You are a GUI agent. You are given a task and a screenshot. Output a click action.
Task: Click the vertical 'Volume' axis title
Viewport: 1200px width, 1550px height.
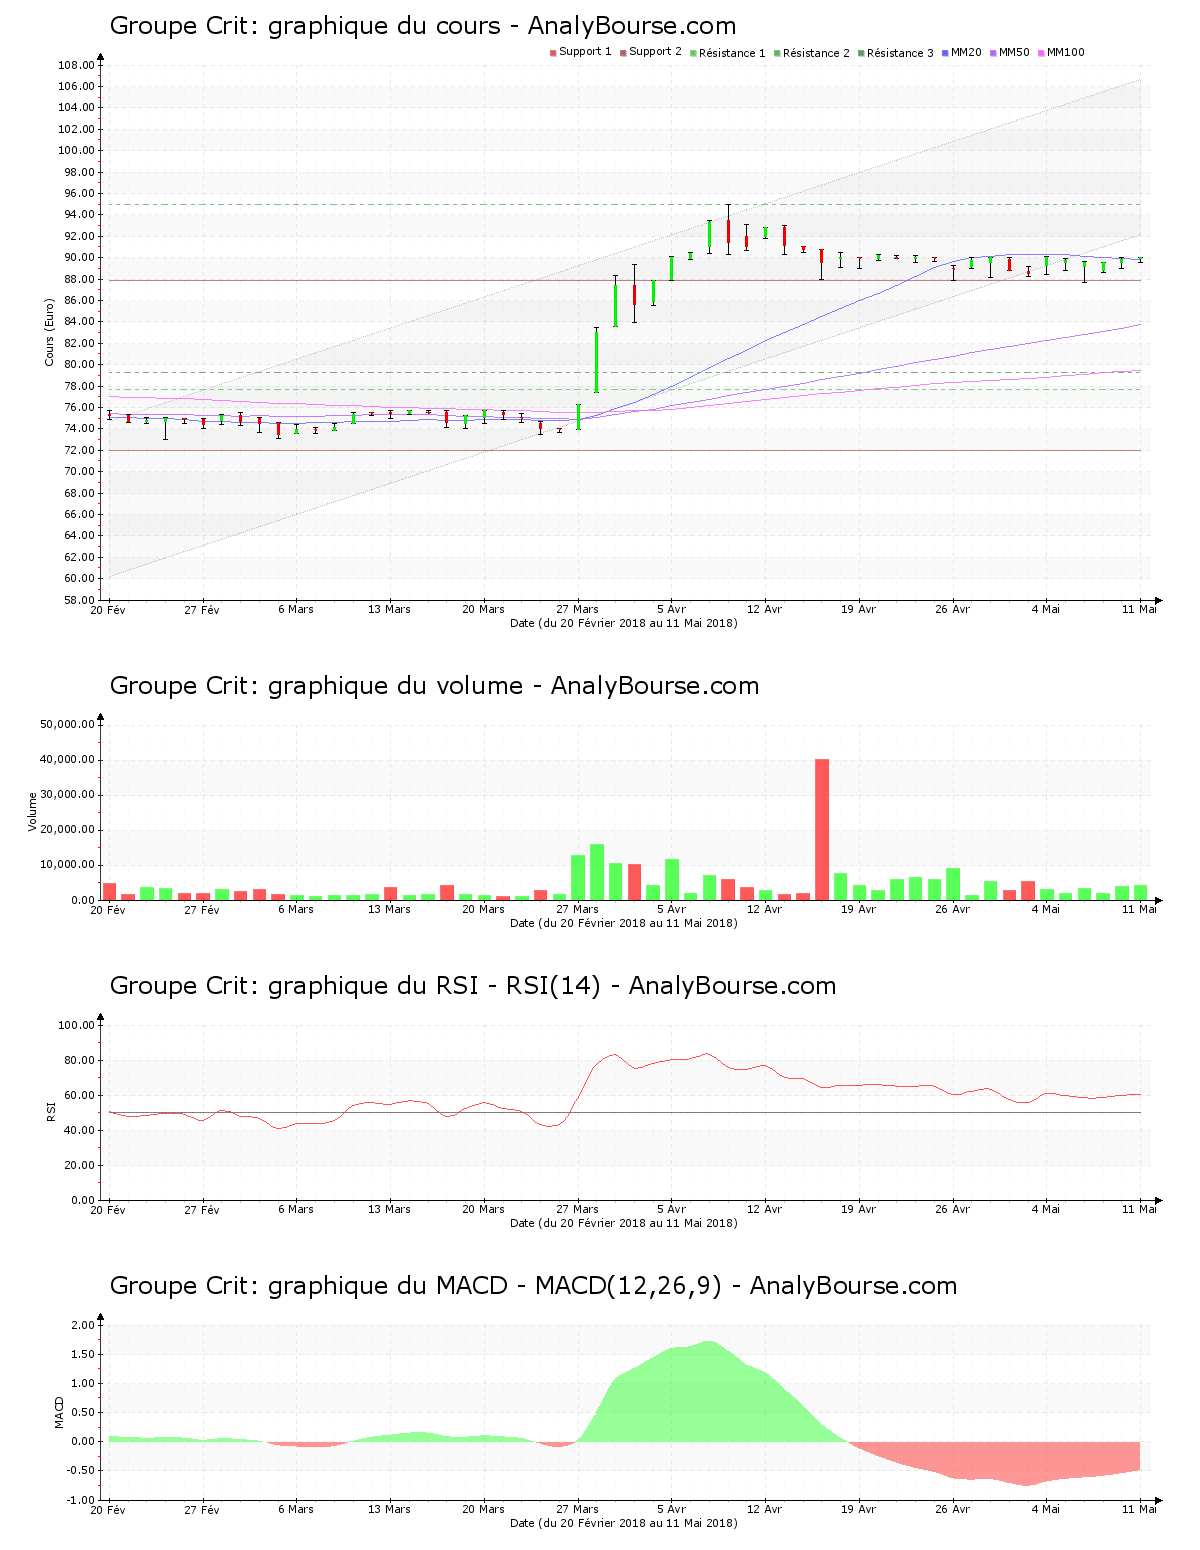pyautogui.click(x=33, y=812)
